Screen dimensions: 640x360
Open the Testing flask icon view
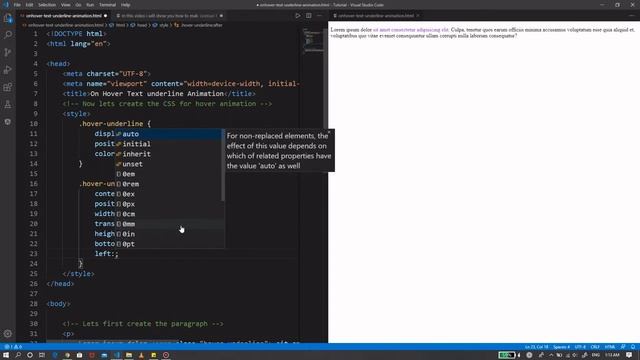pos(8,104)
